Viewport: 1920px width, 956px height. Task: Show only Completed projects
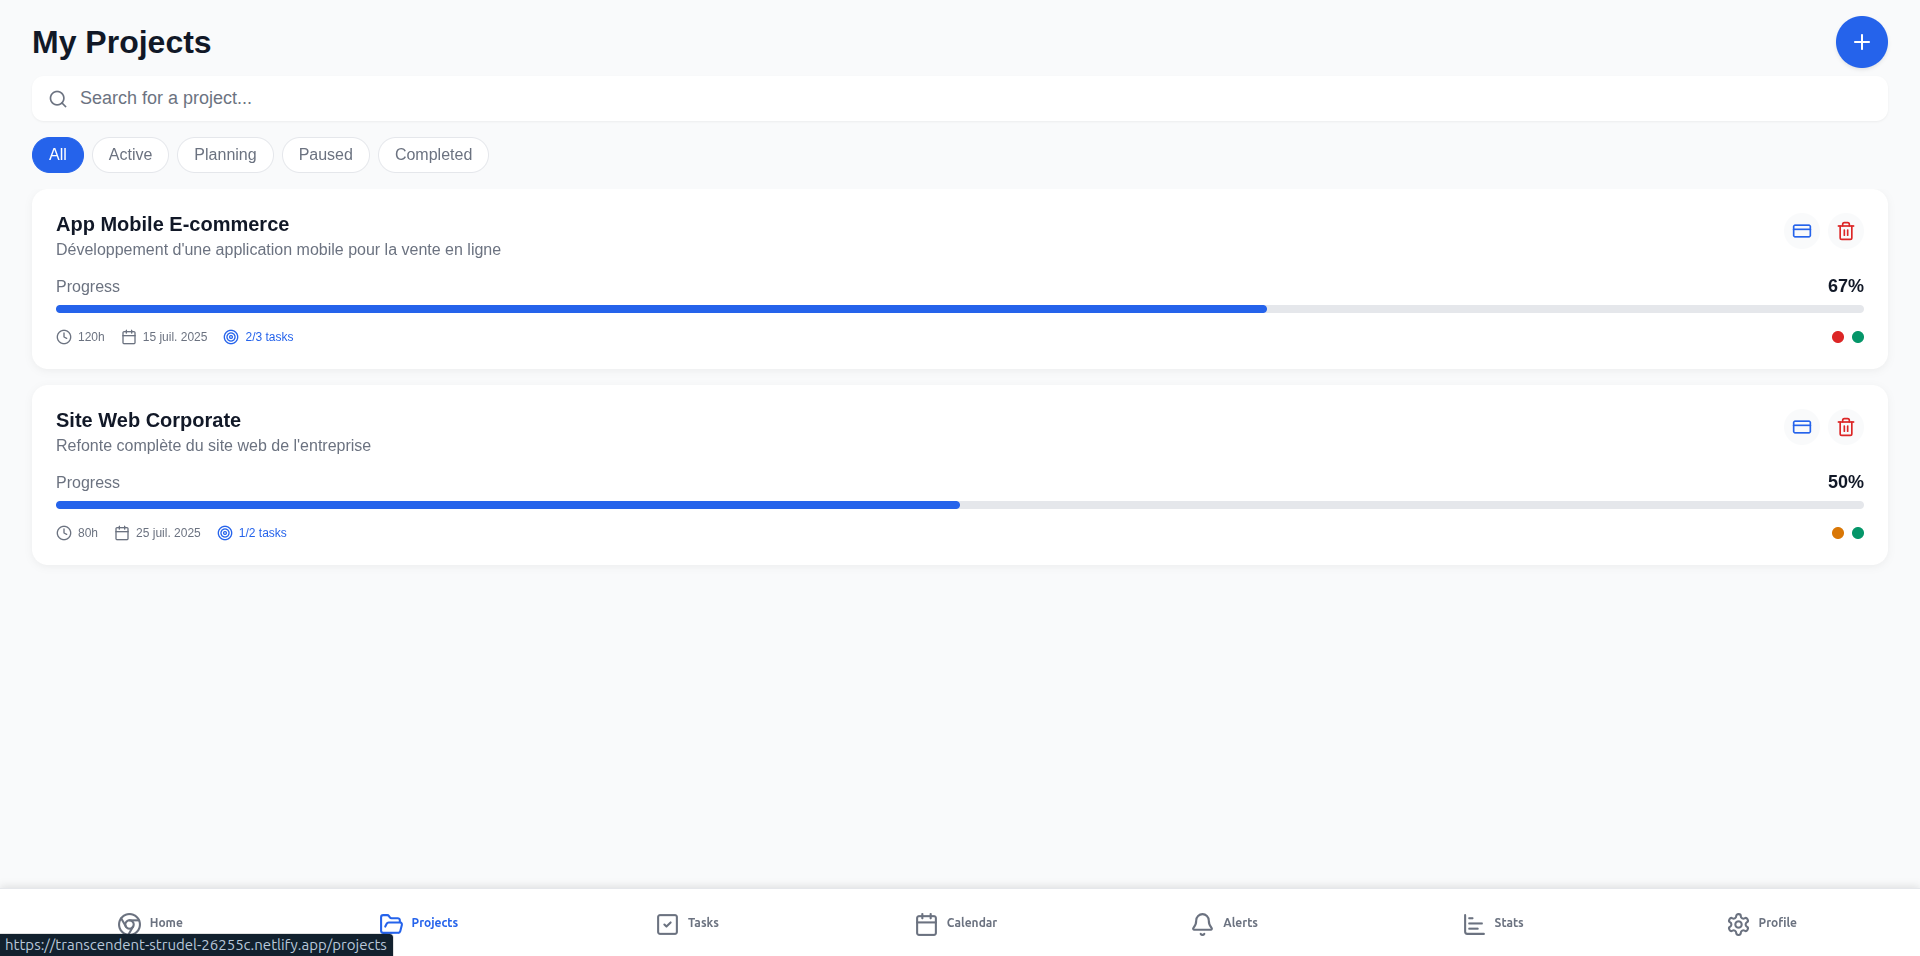(x=433, y=155)
